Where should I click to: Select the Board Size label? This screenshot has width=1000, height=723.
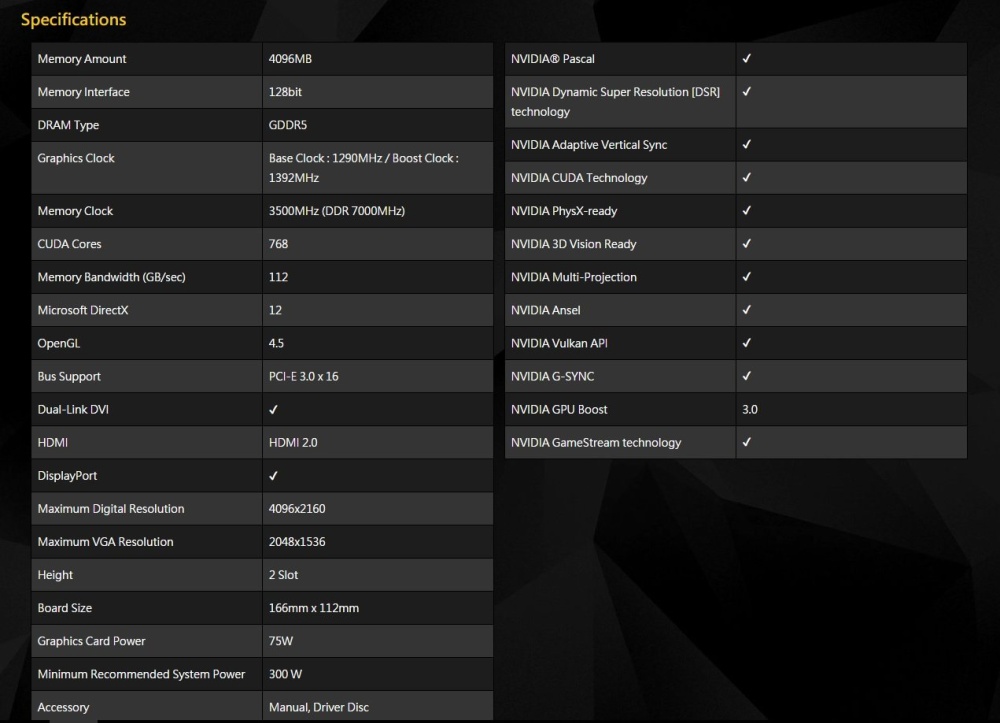[x=64, y=608]
